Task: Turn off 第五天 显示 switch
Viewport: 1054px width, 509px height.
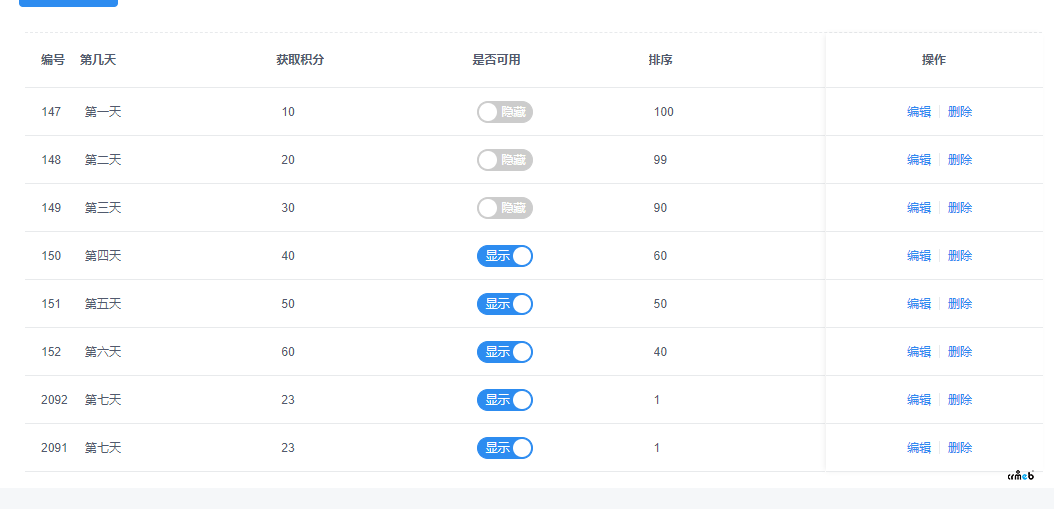Action: pyautogui.click(x=504, y=304)
